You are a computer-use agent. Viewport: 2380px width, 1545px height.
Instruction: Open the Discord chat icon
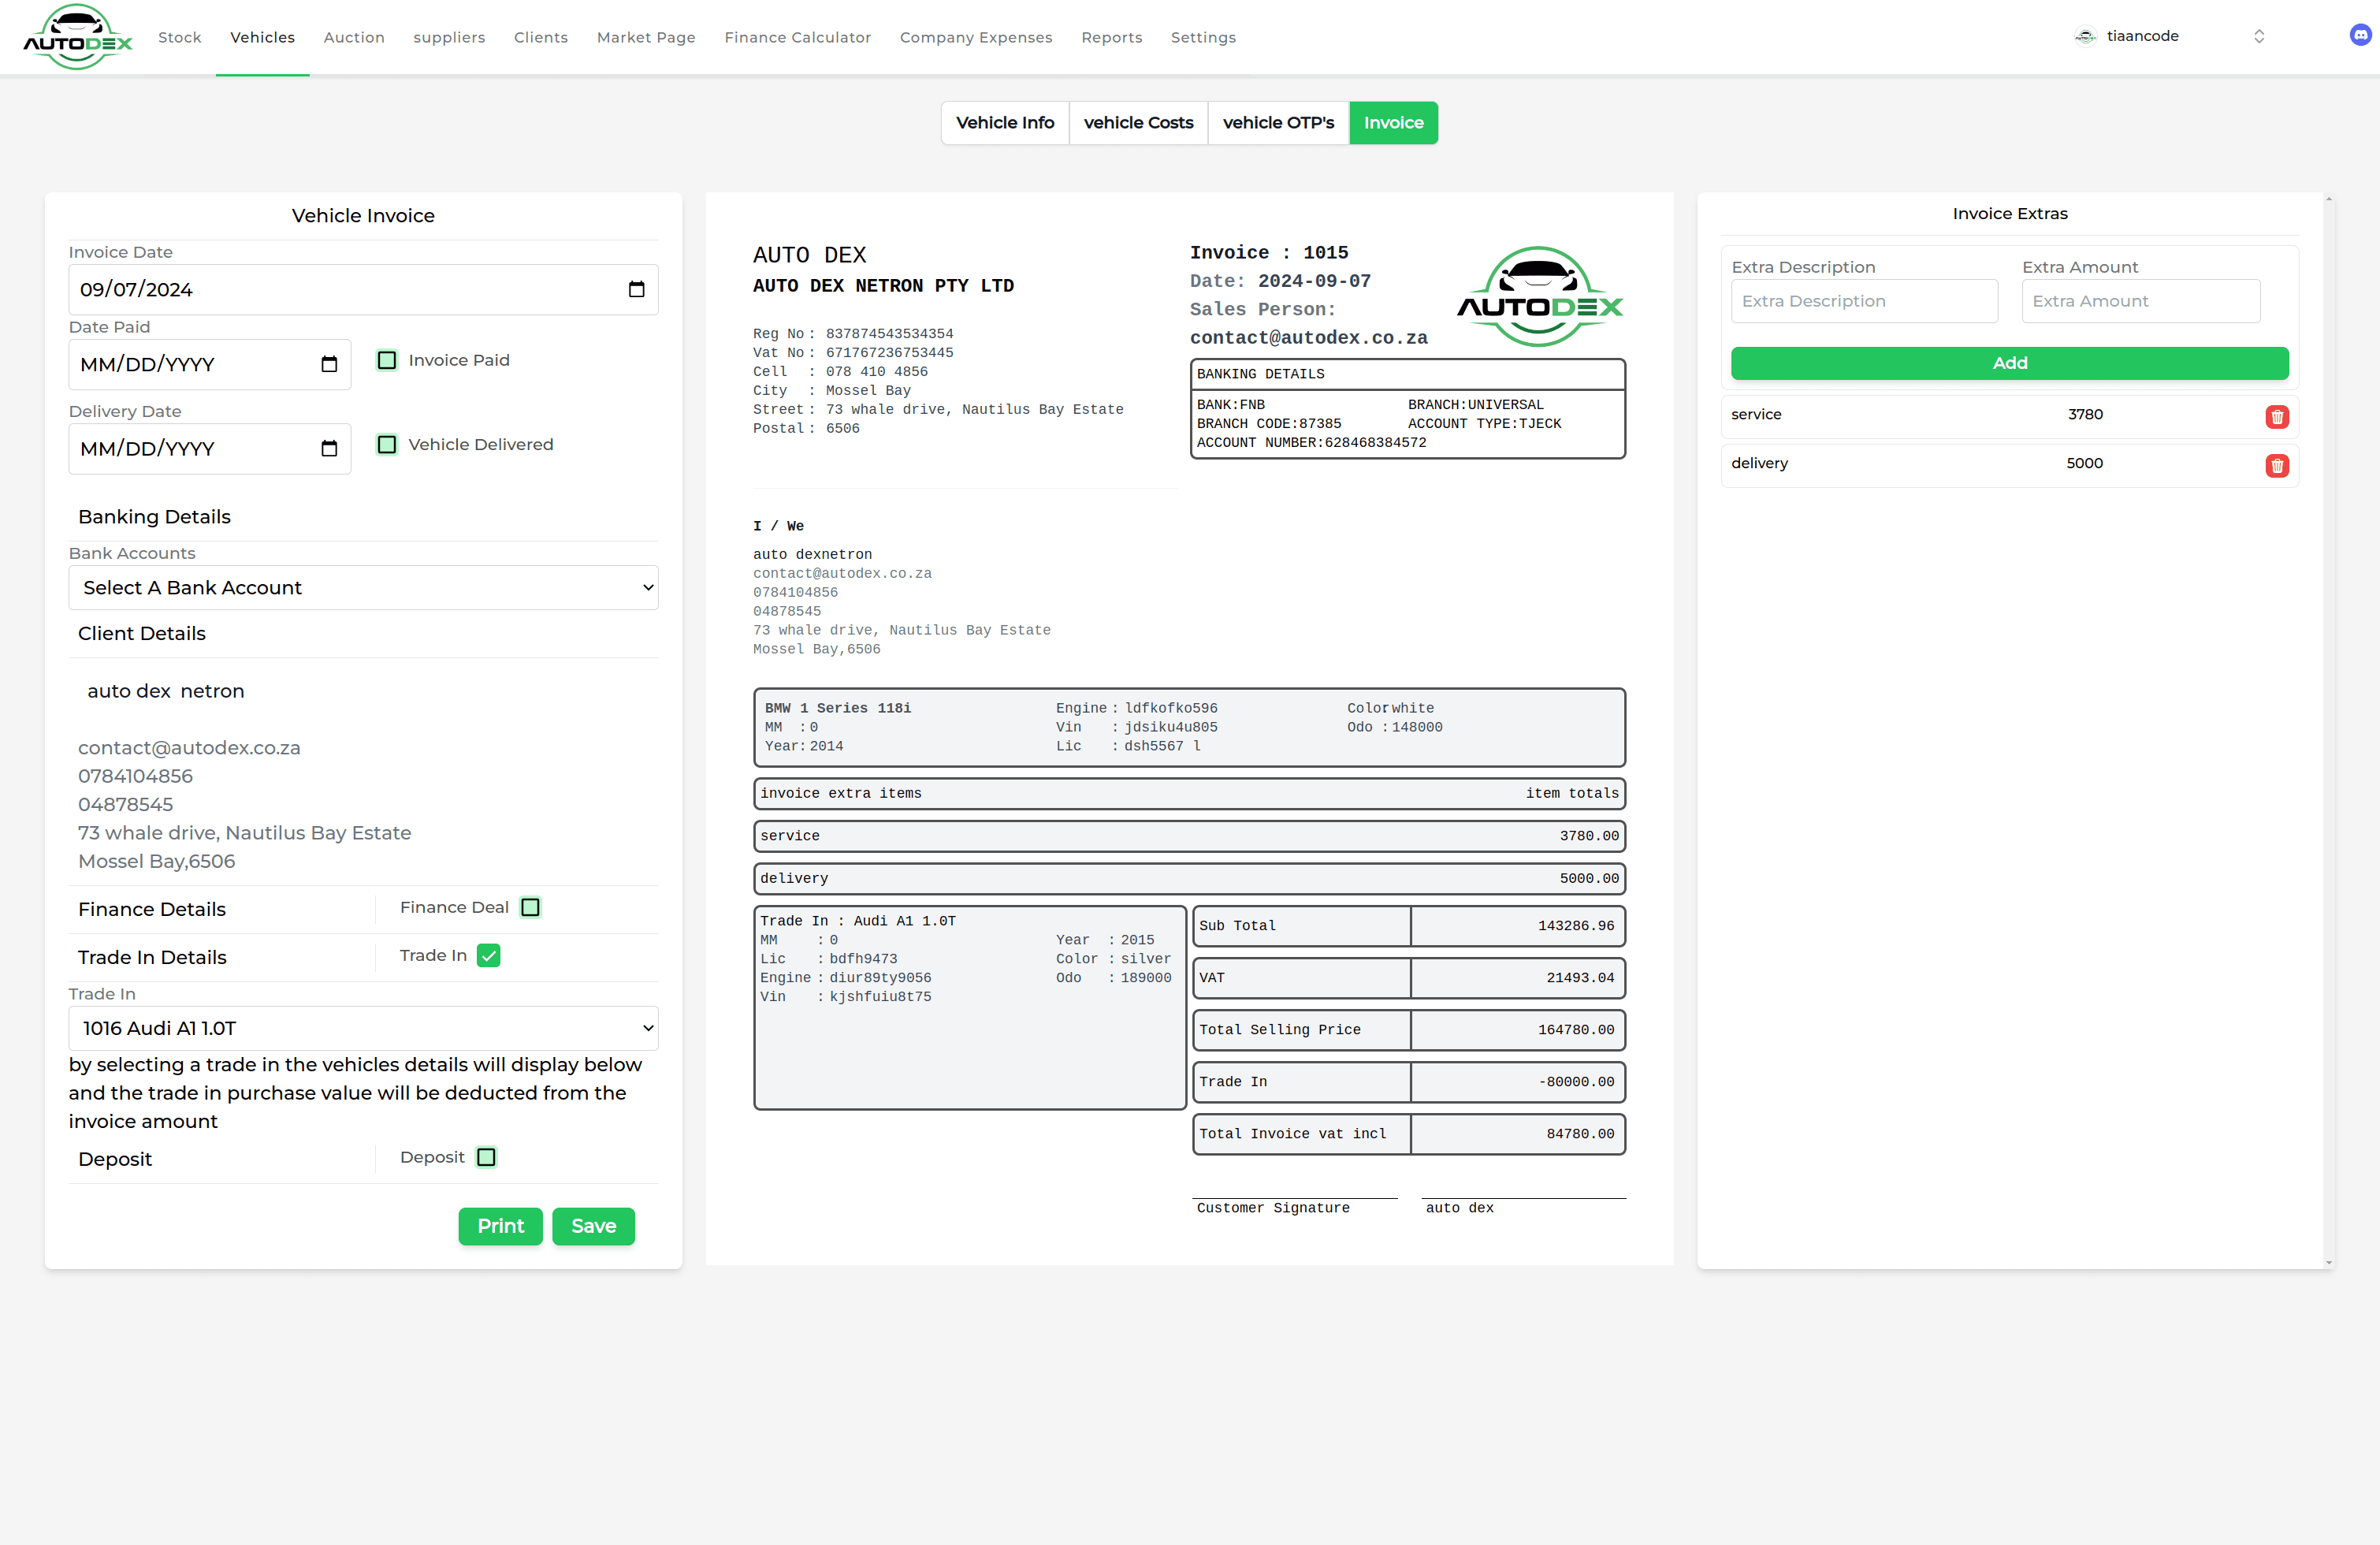point(2360,36)
